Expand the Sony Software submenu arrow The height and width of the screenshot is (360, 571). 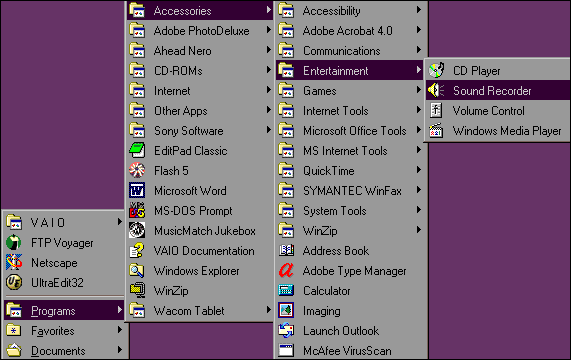pos(269,130)
